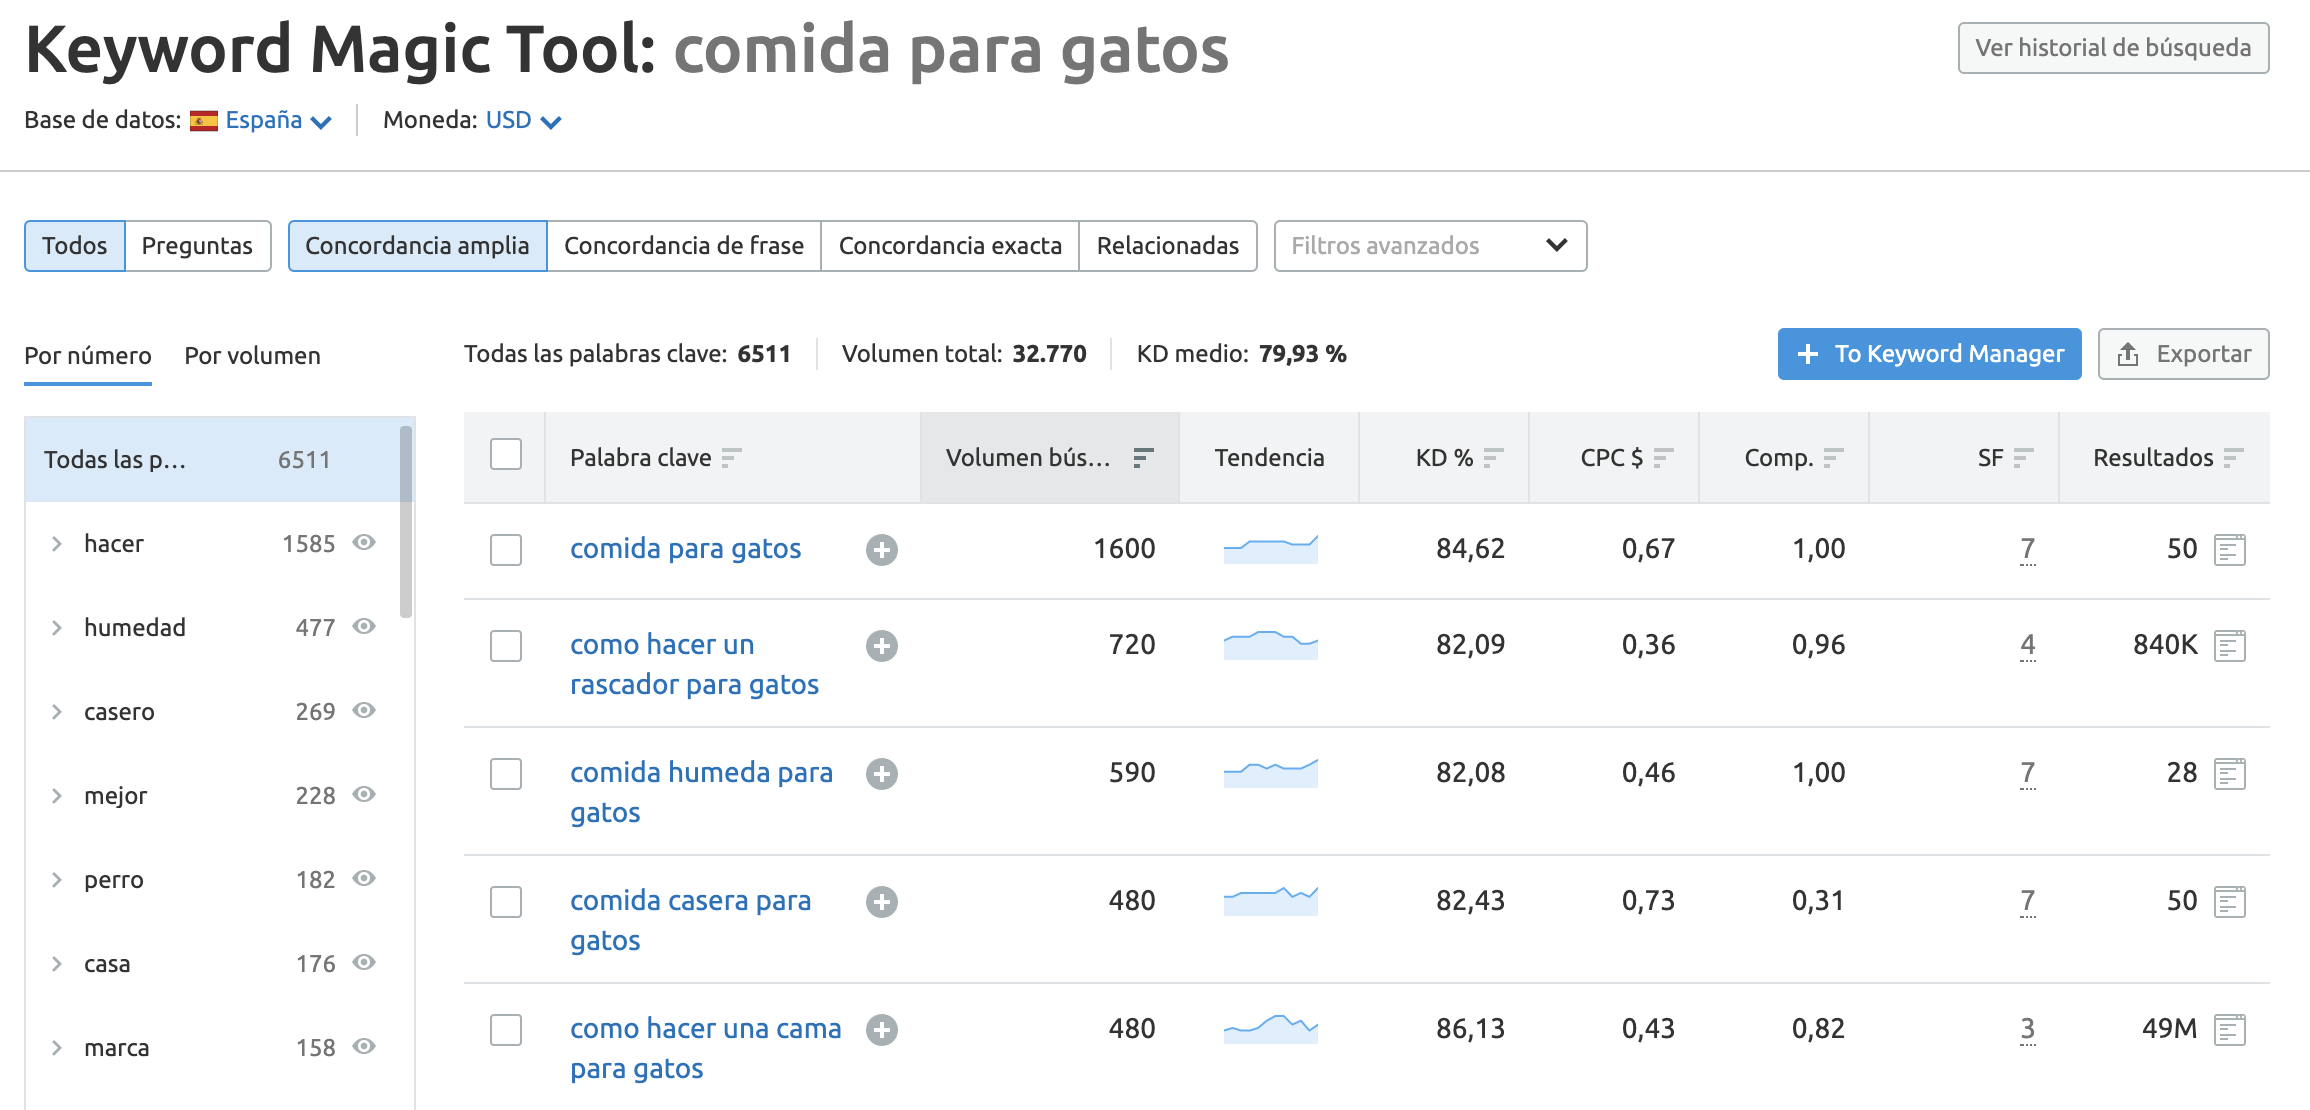
Task: Add 'comida casera para gatos' plus icon
Action: point(881,902)
